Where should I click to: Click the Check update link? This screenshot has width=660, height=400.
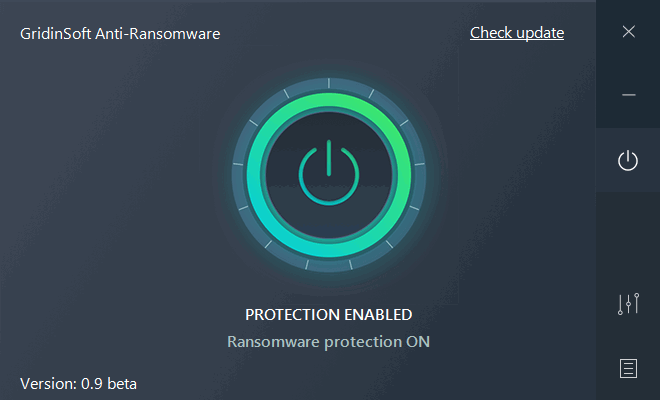(x=516, y=33)
